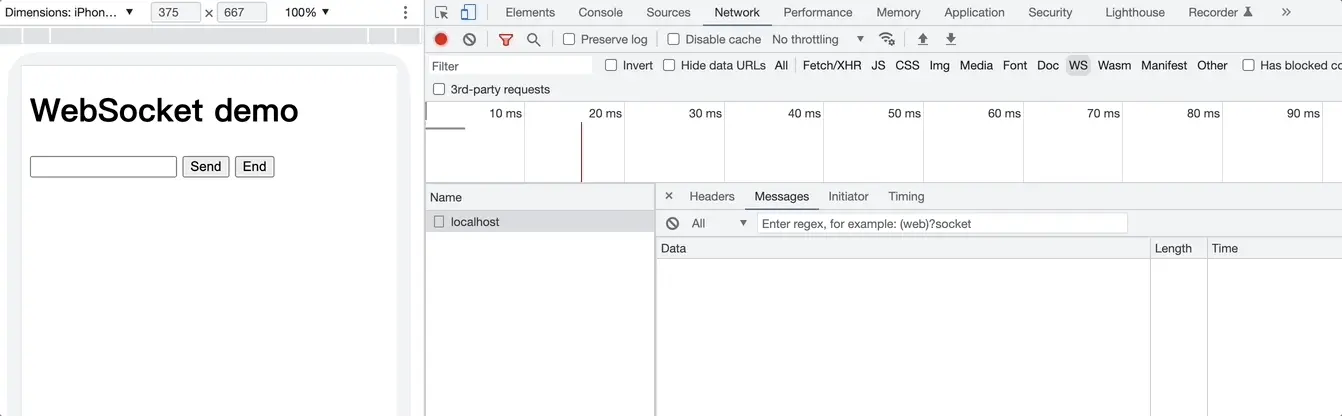Stop recording network log
Viewport: 1342px width, 416px height.
[x=441, y=39]
